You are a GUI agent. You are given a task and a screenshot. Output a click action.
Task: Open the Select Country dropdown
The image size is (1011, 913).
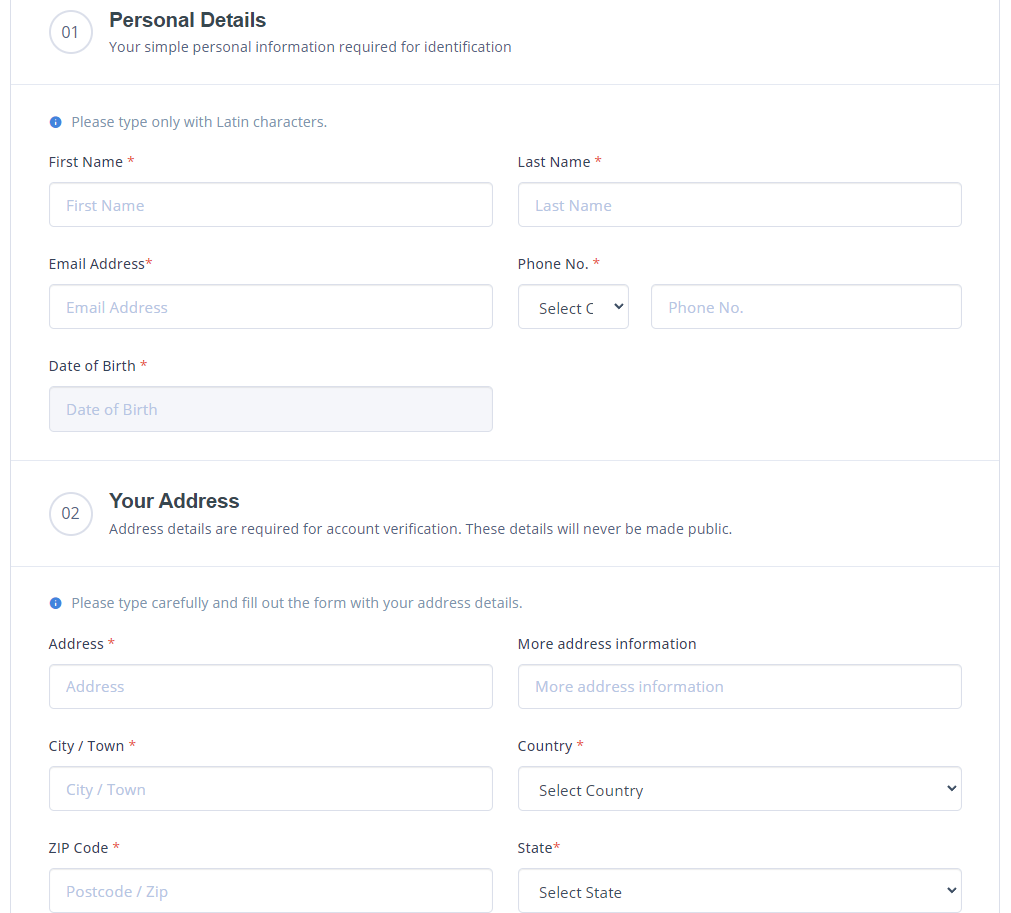[740, 789]
